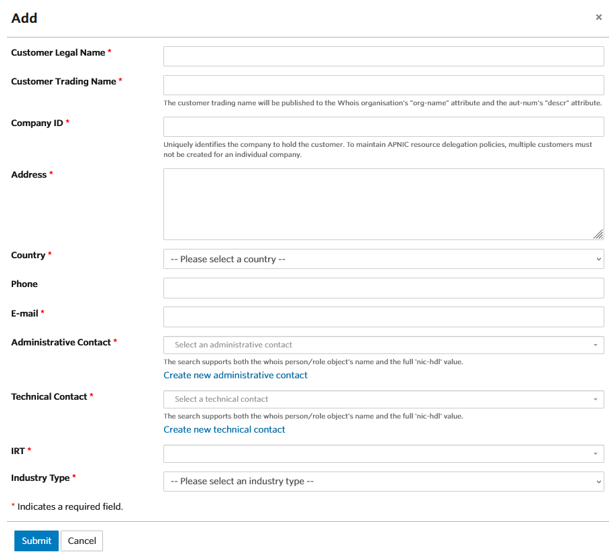Follow Create new administrative contact link

235,375
